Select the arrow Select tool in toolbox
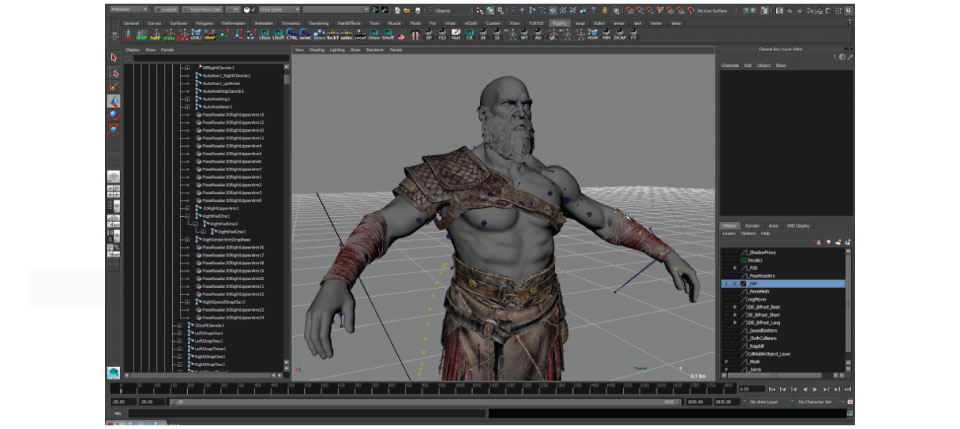The image size is (960, 429). pos(113,58)
